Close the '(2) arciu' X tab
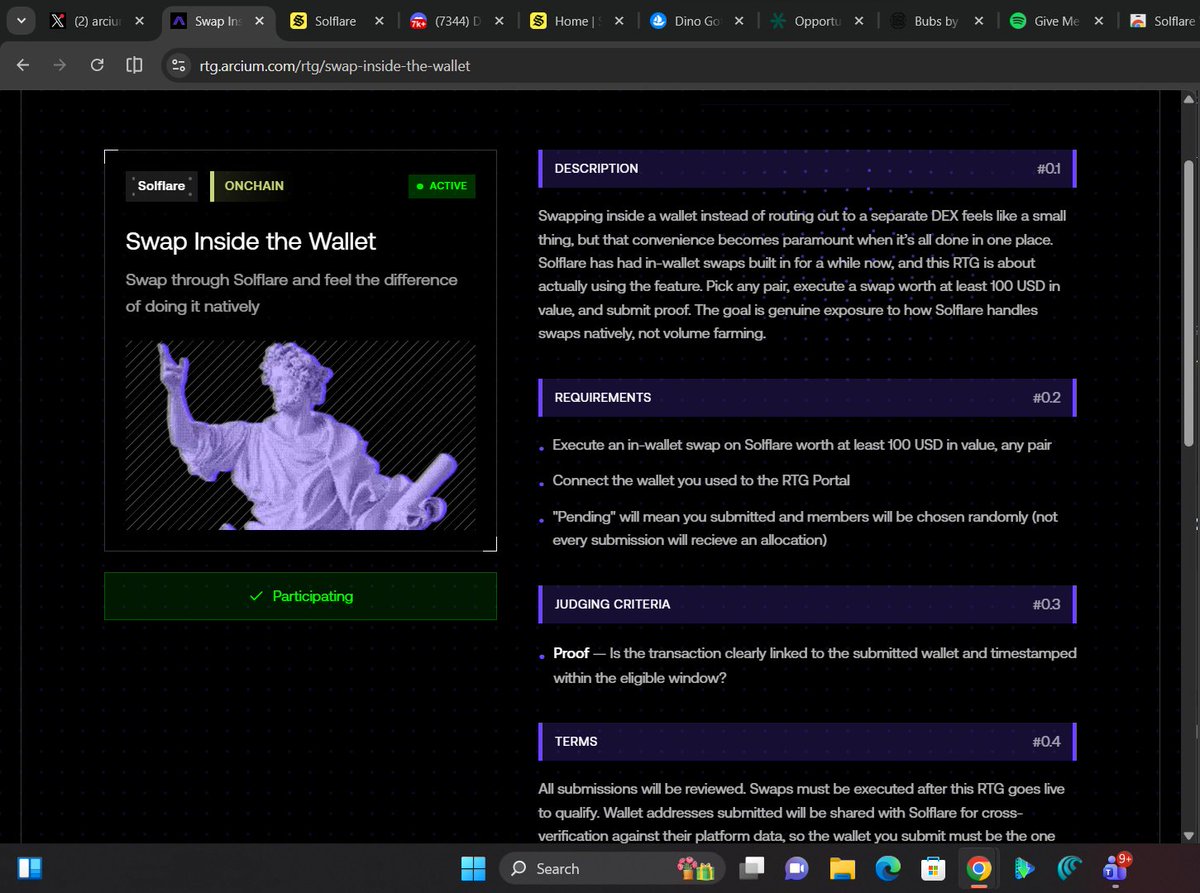The width and height of the screenshot is (1200, 893). [x=139, y=21]
